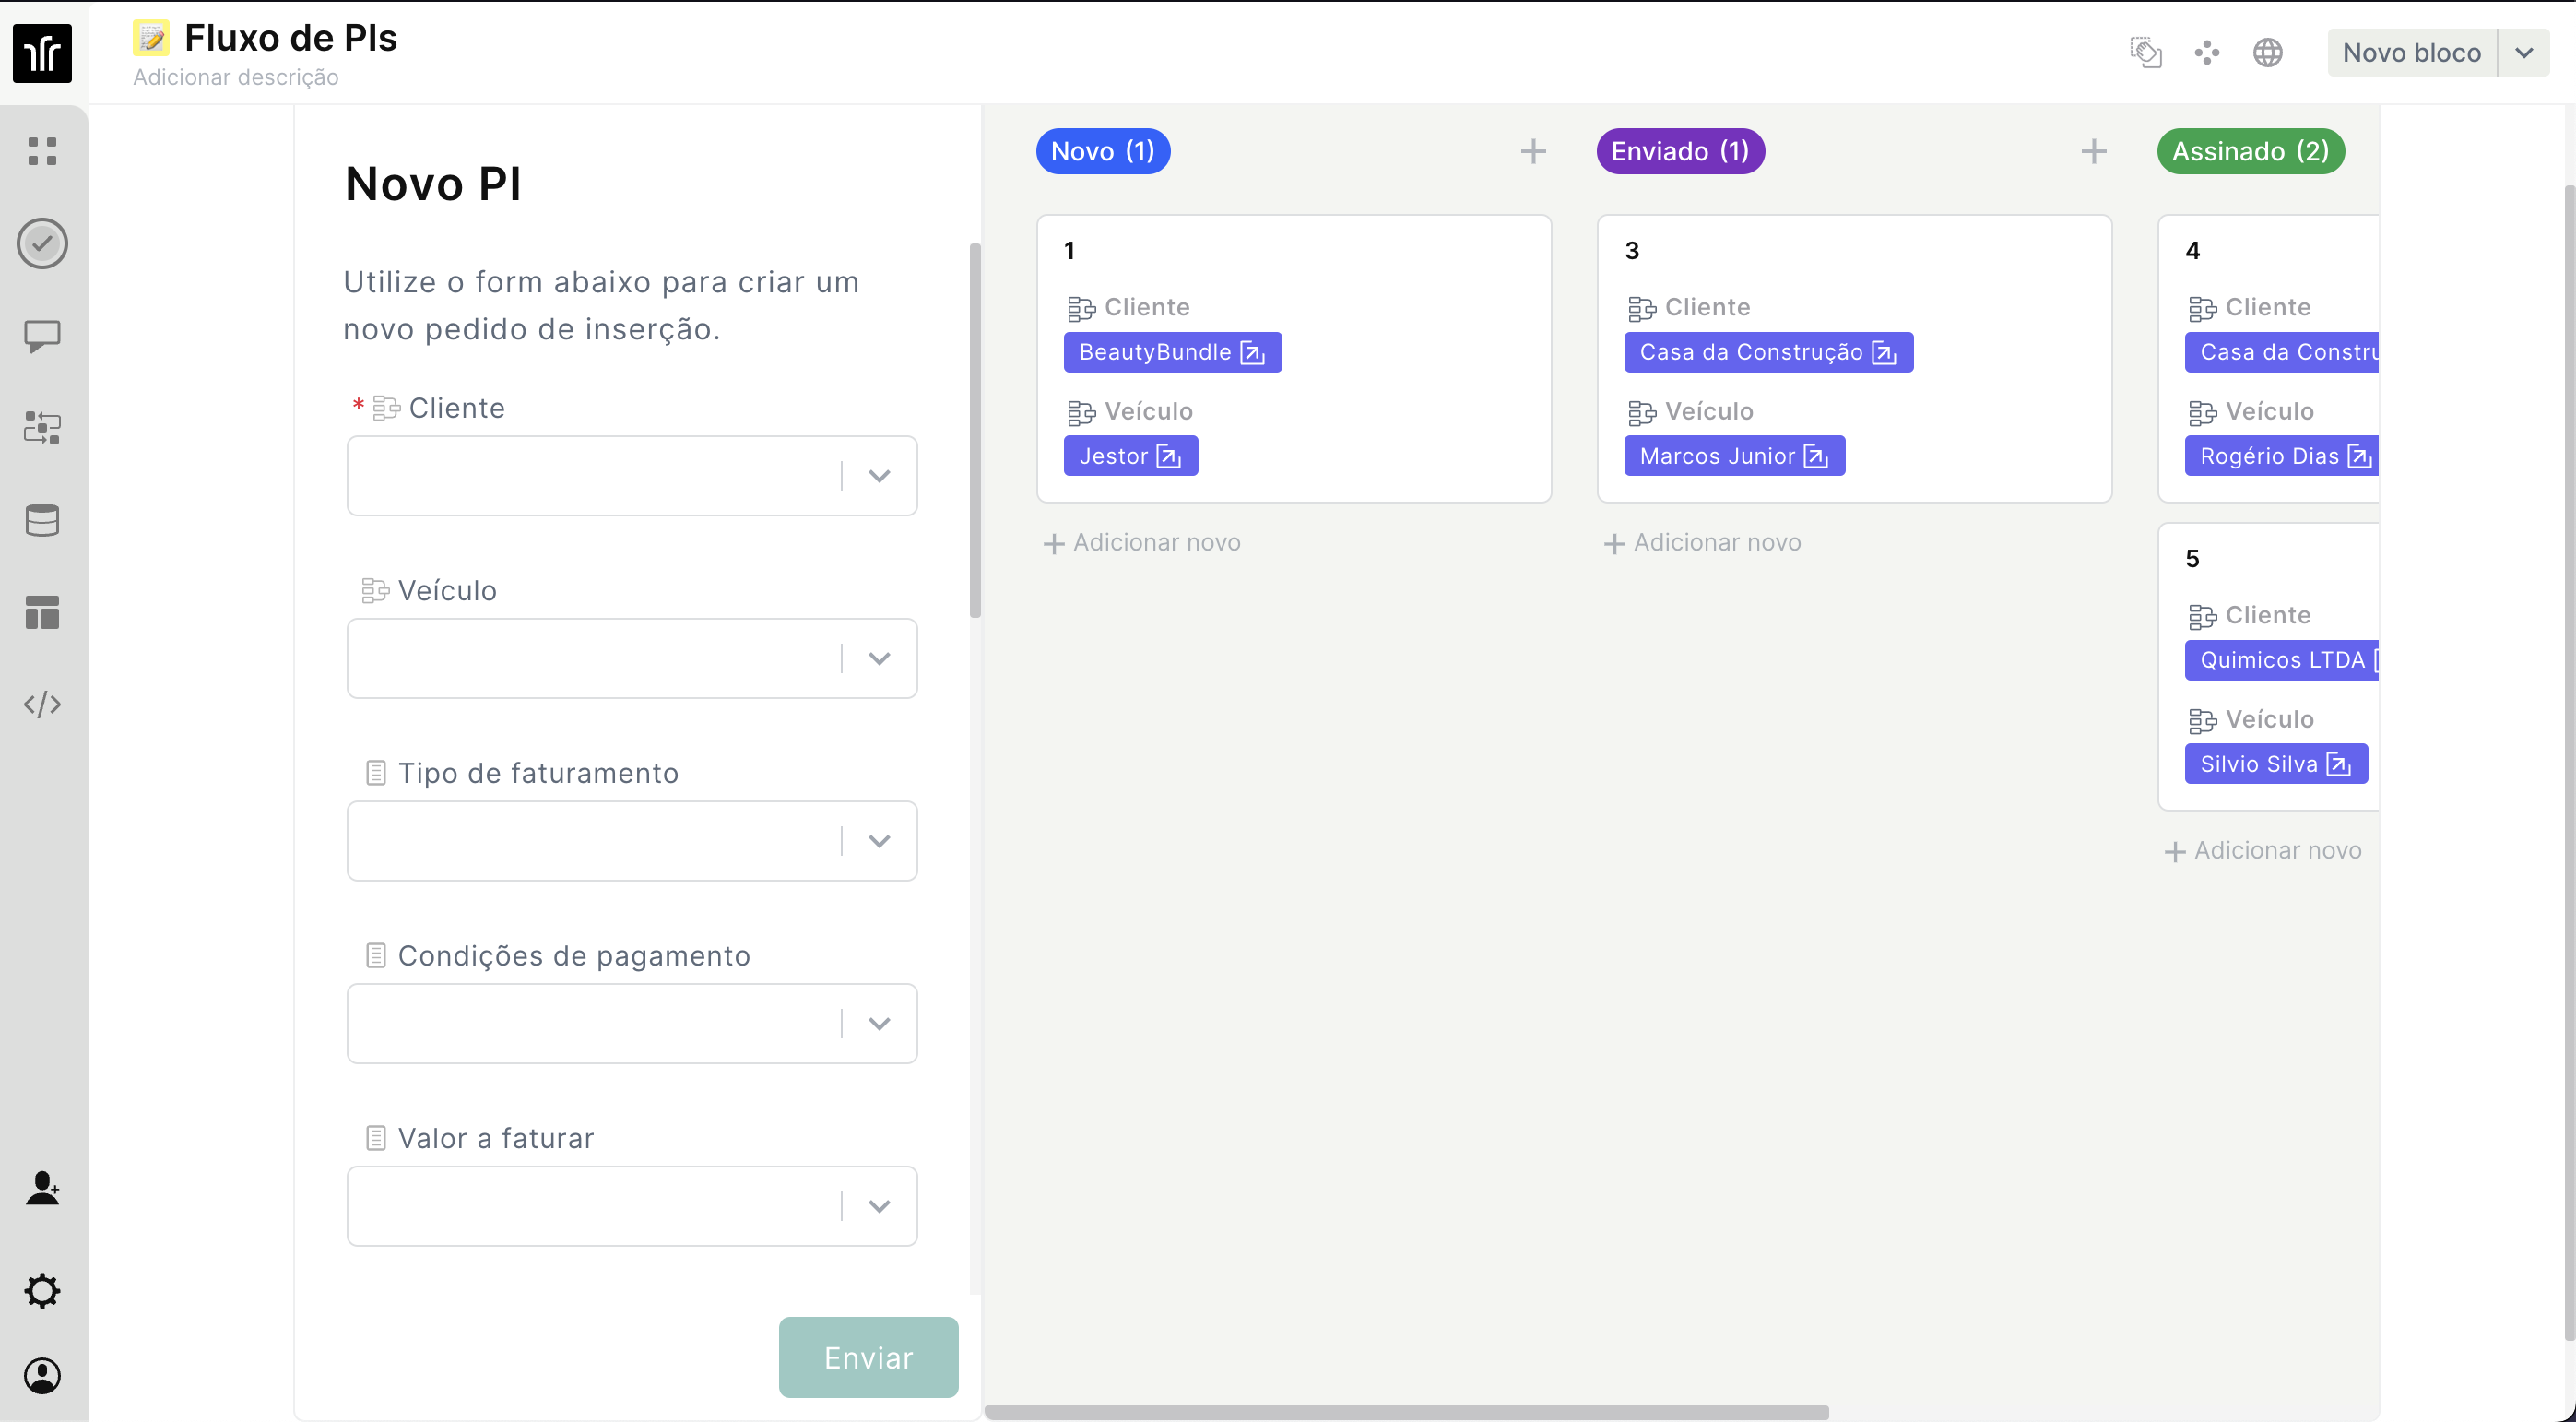Select the Assinado column label

(x=2249, y=151)
